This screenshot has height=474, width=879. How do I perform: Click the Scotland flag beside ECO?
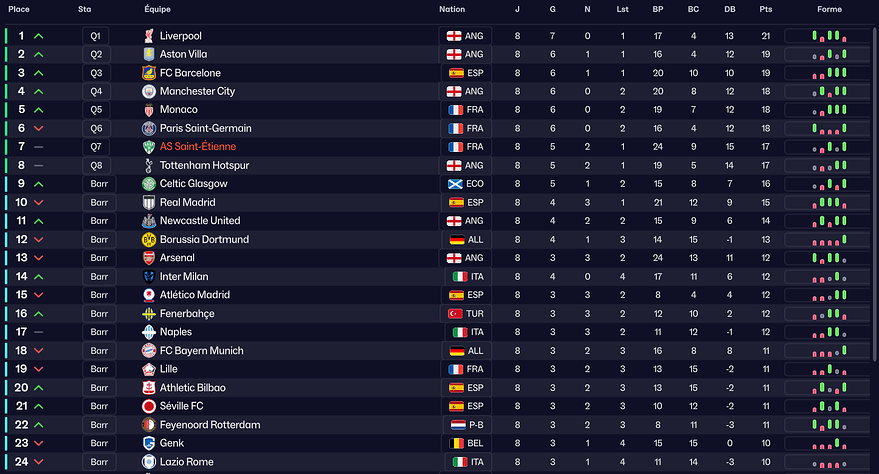[455, 184]
